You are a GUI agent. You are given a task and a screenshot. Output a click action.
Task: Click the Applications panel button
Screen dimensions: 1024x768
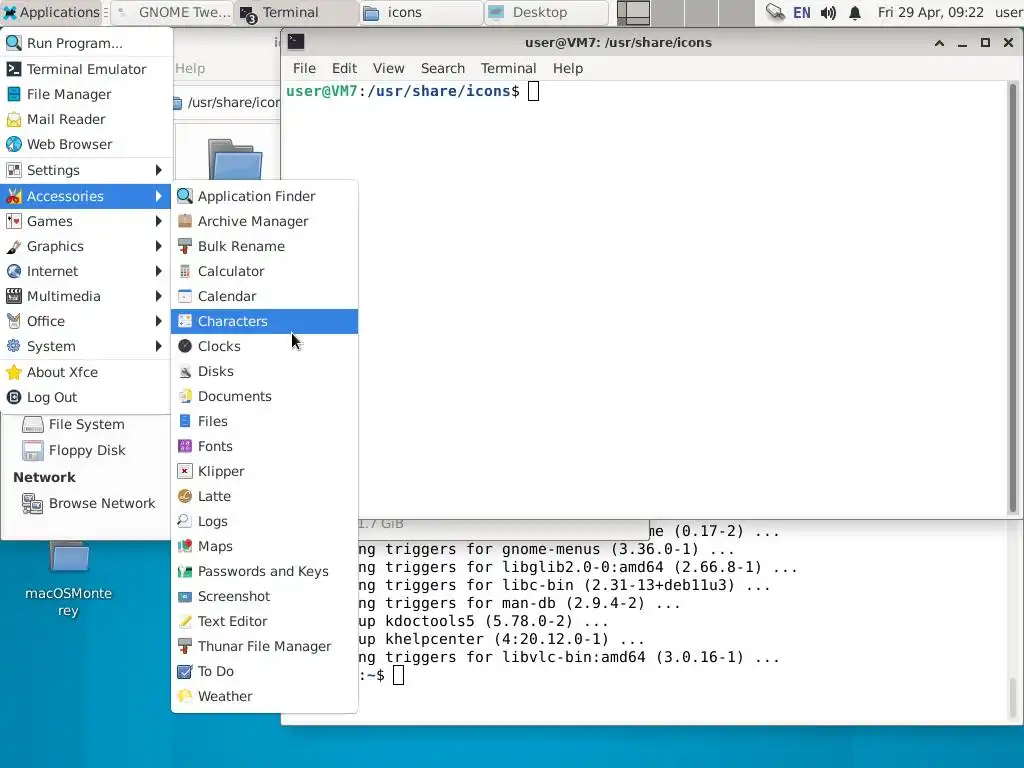tap(54, 12)
